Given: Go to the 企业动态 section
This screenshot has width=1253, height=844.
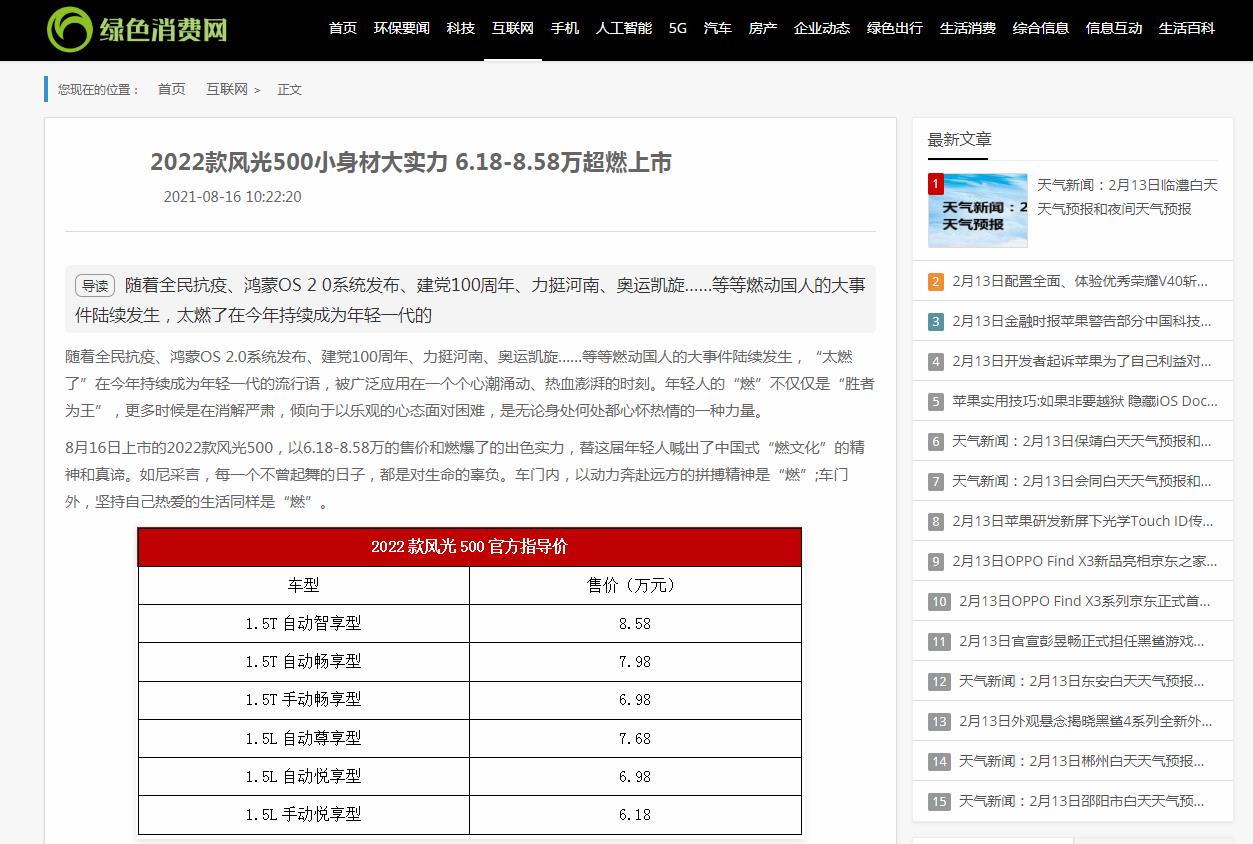Looking at the screenshot, I should pos(822,28).
